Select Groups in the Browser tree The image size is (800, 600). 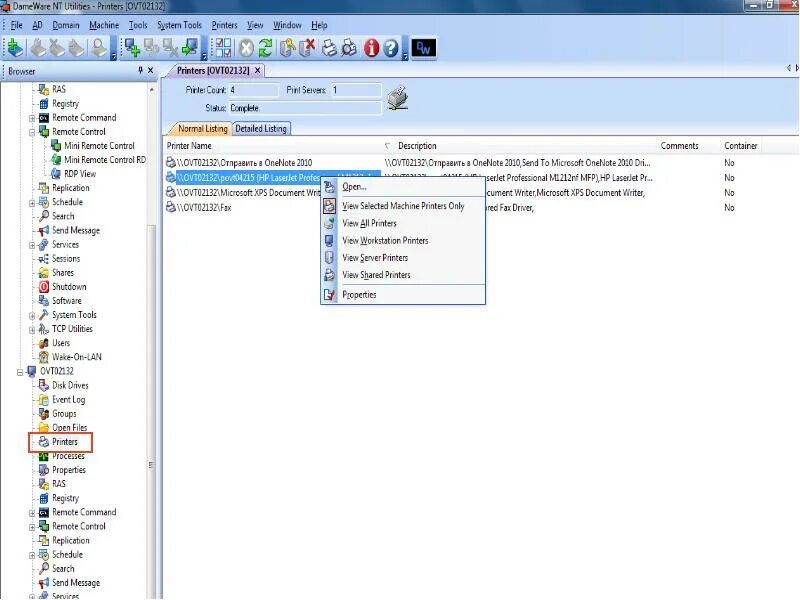pyautogui.click(x=64, y=414)
